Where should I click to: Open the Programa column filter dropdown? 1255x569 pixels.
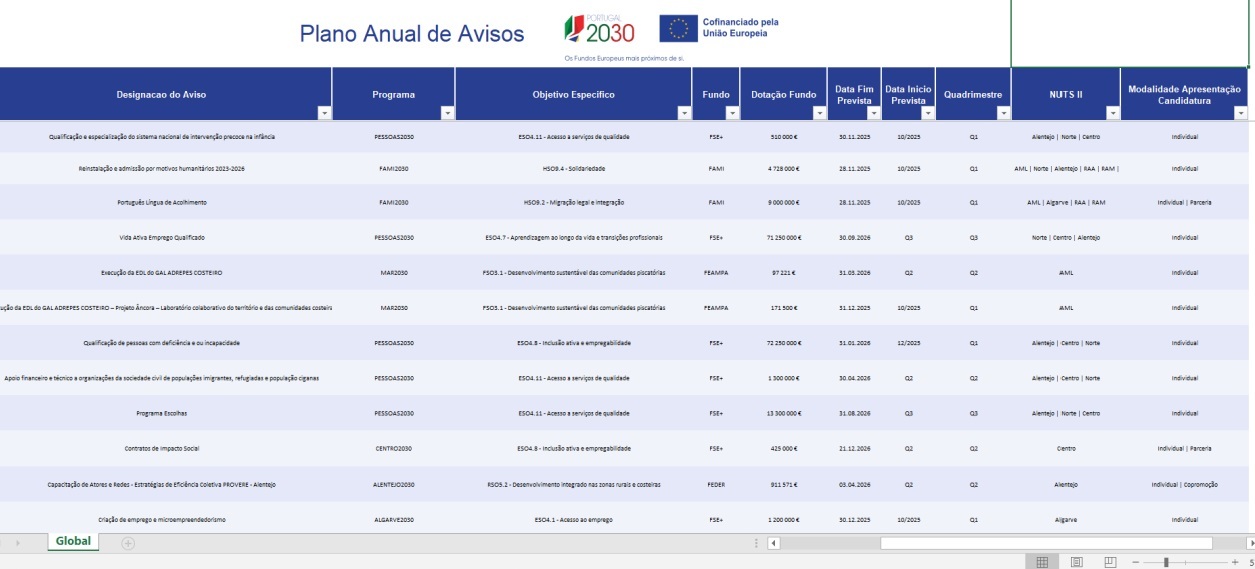[447, 113]
